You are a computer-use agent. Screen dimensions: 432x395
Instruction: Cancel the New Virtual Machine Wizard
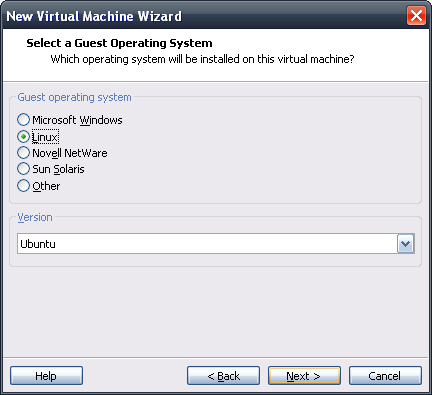point(385,376)
